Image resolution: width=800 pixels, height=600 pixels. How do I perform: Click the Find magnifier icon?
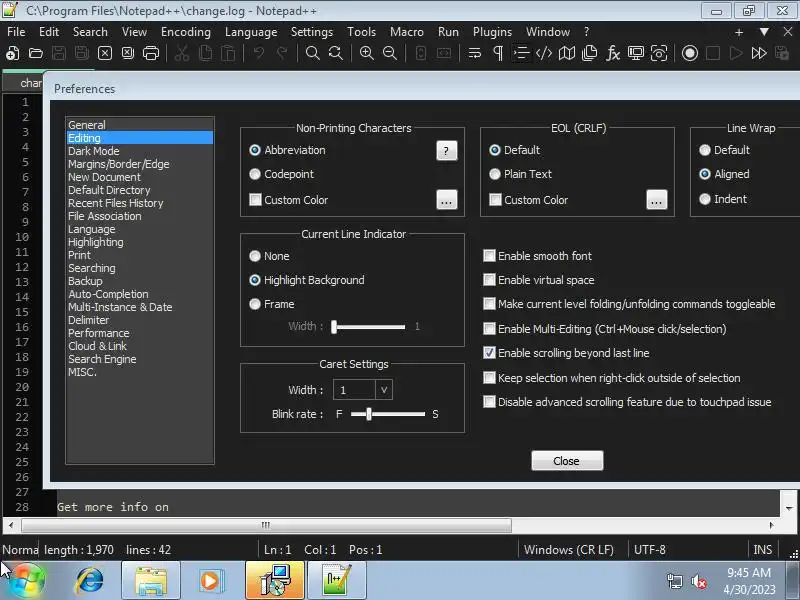(x=312, y=53)
